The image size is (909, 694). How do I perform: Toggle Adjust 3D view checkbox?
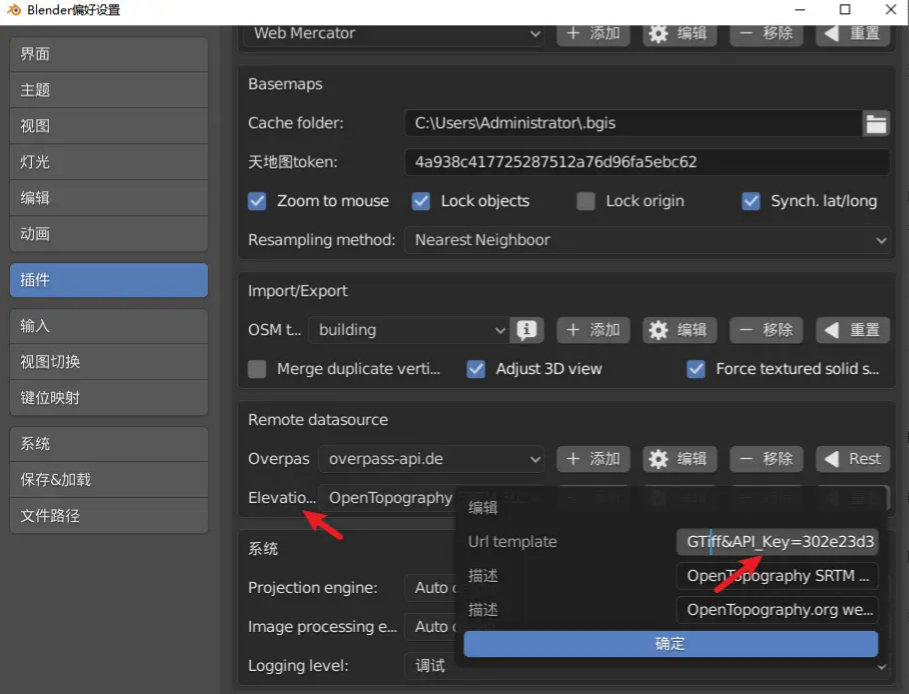(x=476, y=369)
